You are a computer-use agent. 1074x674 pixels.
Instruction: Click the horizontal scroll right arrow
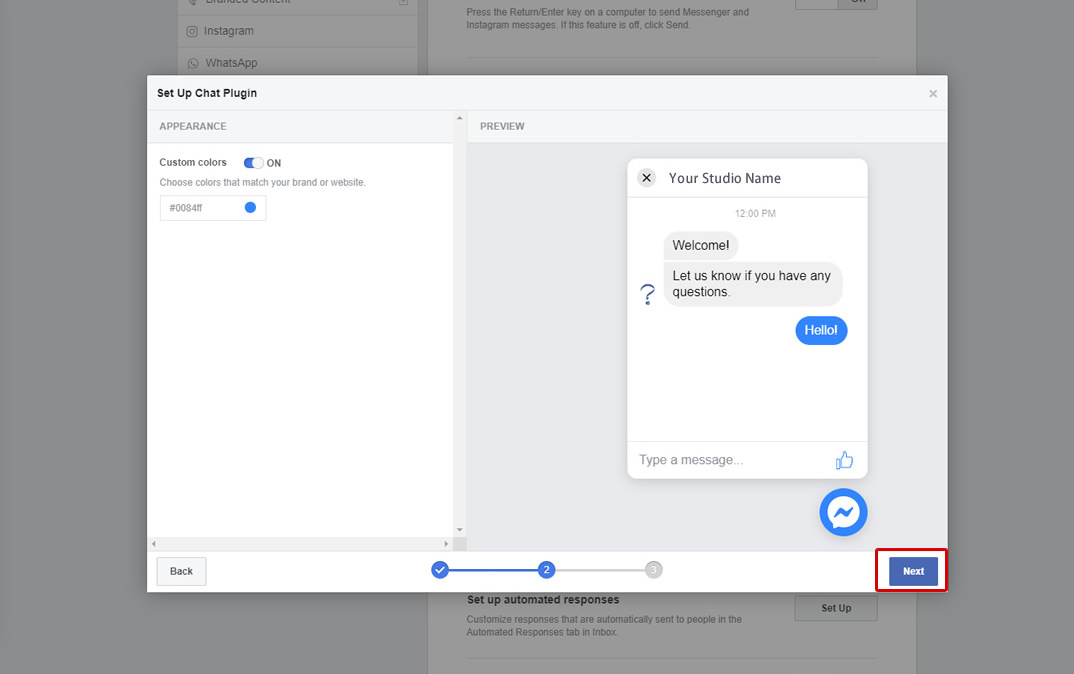tap(446, 544)
